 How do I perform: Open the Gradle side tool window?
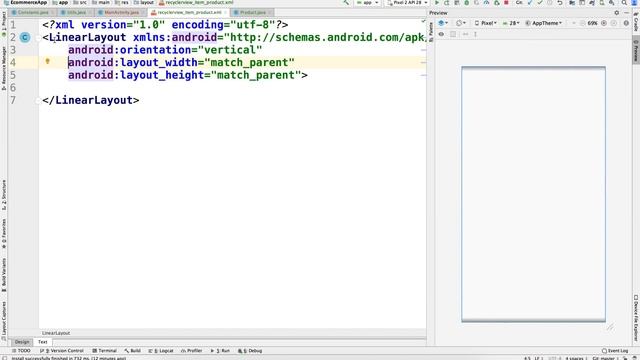tap(636, 22)
